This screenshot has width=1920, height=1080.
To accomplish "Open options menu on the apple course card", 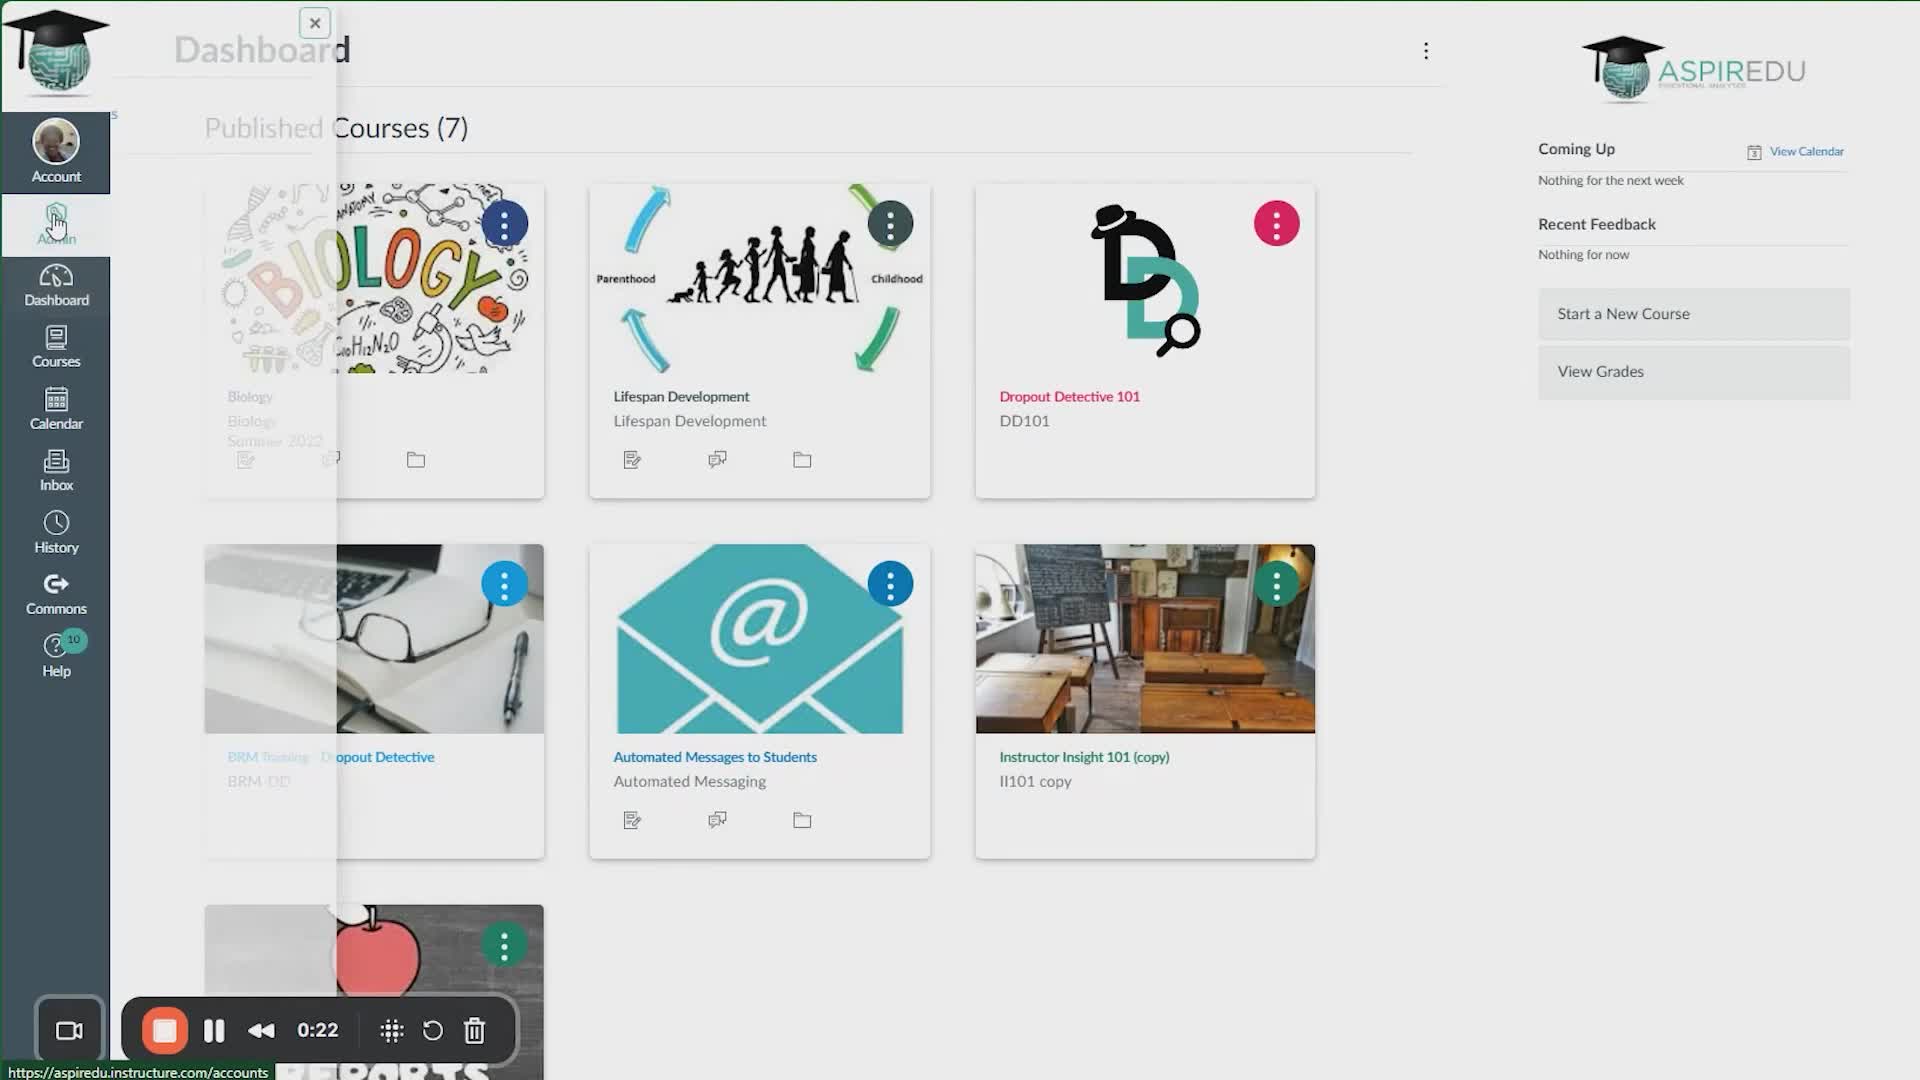I will 504,945.
